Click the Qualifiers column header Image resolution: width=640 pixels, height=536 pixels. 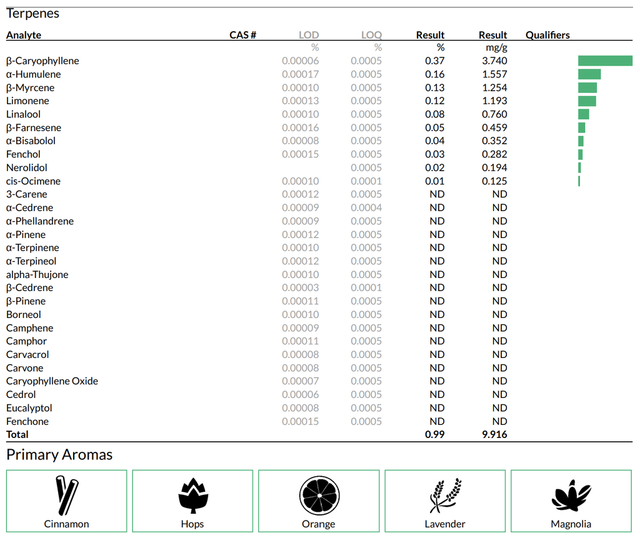(547, 35)
